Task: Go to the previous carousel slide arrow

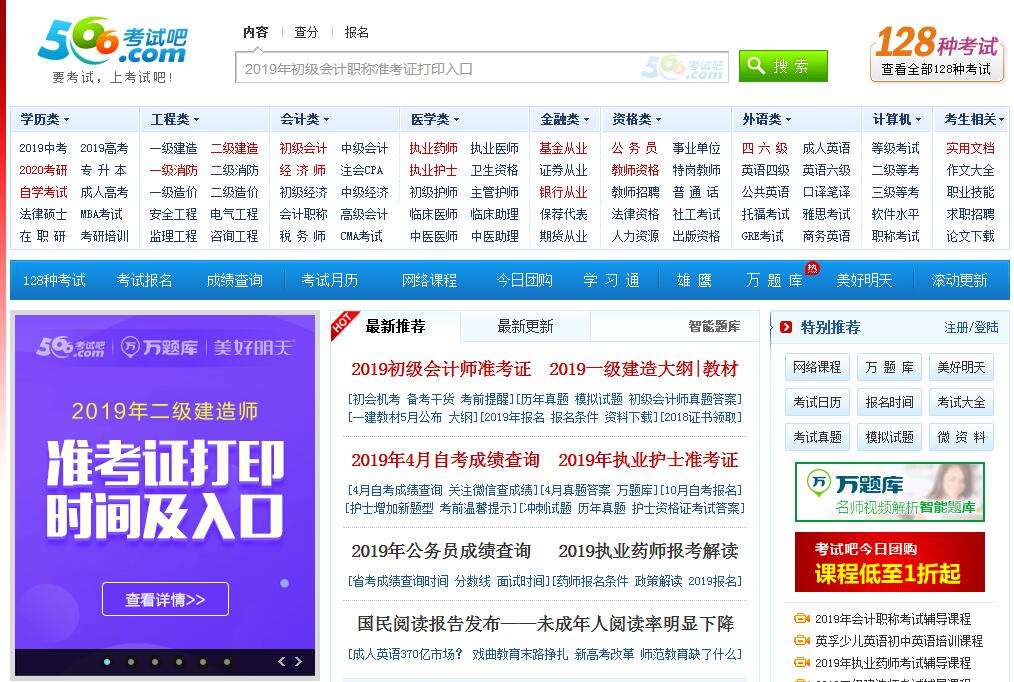Action: pyautogui.click(x=281, y=661)
